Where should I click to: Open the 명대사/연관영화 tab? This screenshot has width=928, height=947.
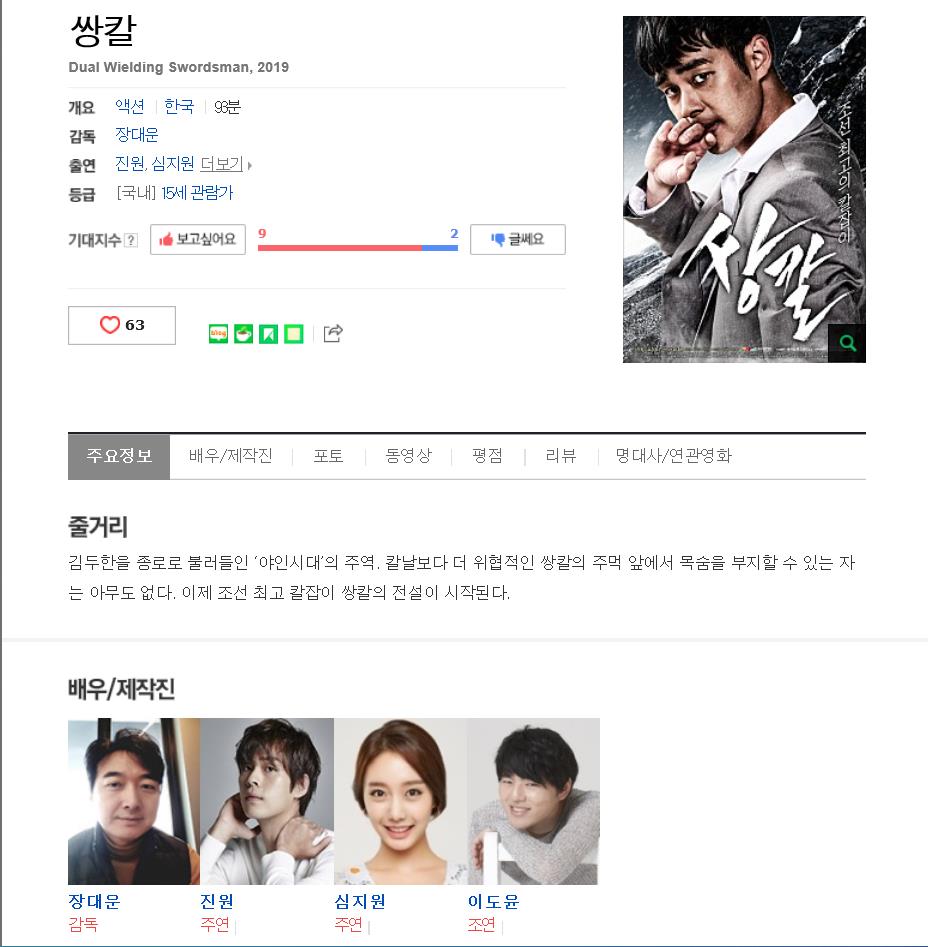click(x=673, y=455)
